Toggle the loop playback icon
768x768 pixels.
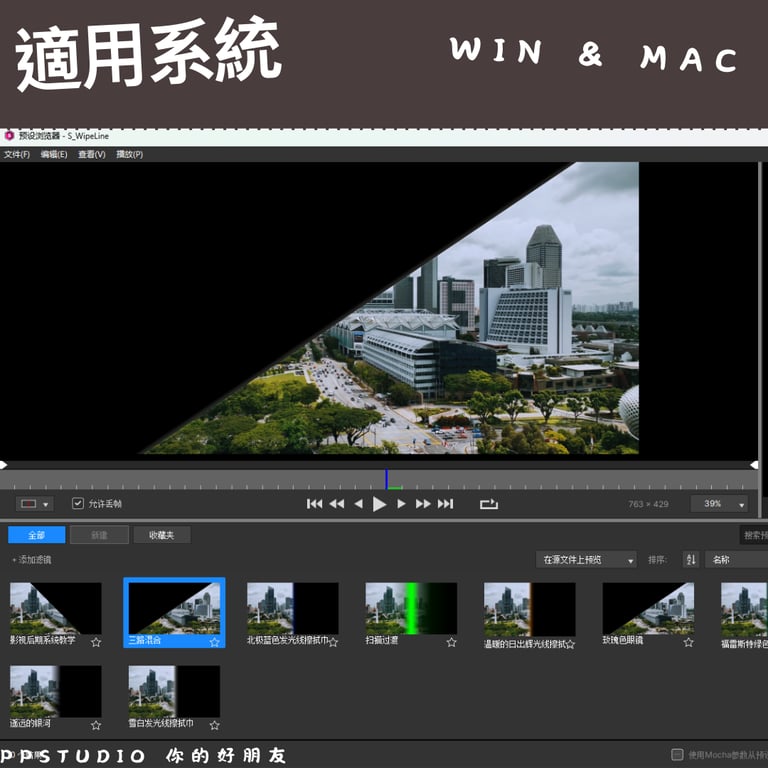click(x=488, y=504)
